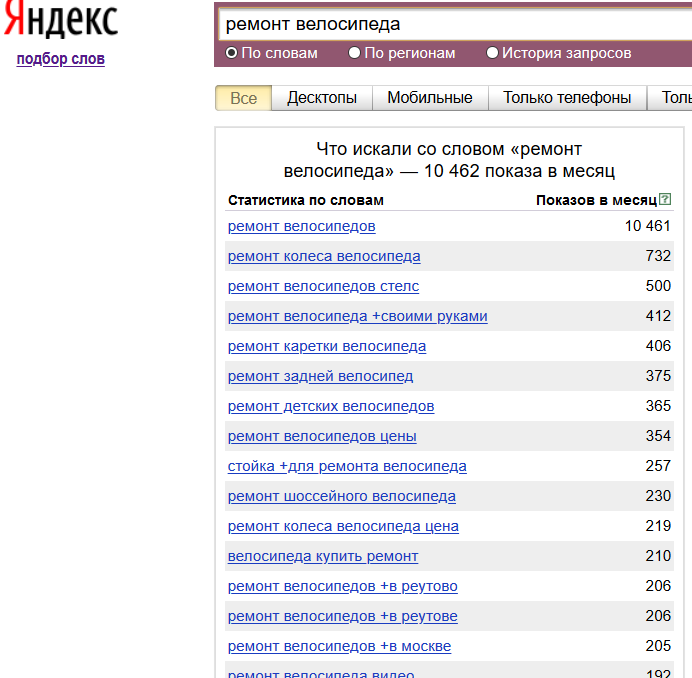692x678 pixels.
Task: Click 'ремонт велосипеда +своими руками' link
Action: (357, 316)
